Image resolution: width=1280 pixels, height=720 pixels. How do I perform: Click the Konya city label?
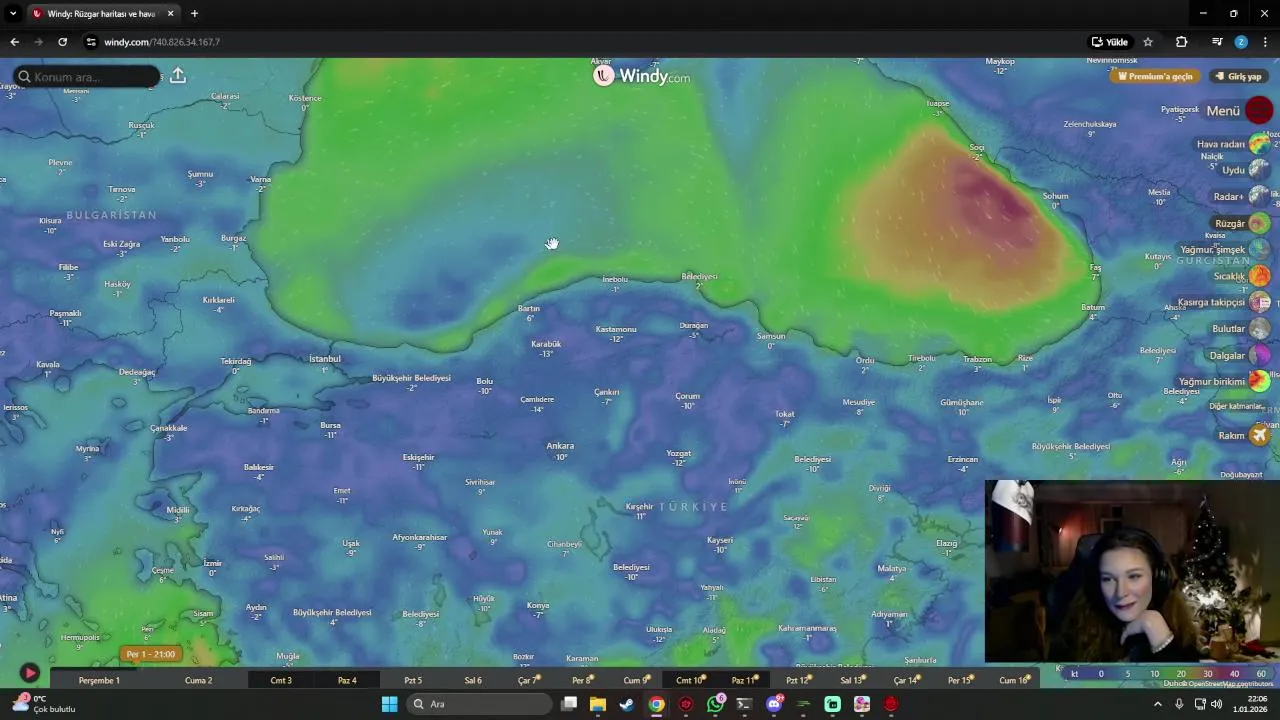pyautogui.click(x=538, y=605)
